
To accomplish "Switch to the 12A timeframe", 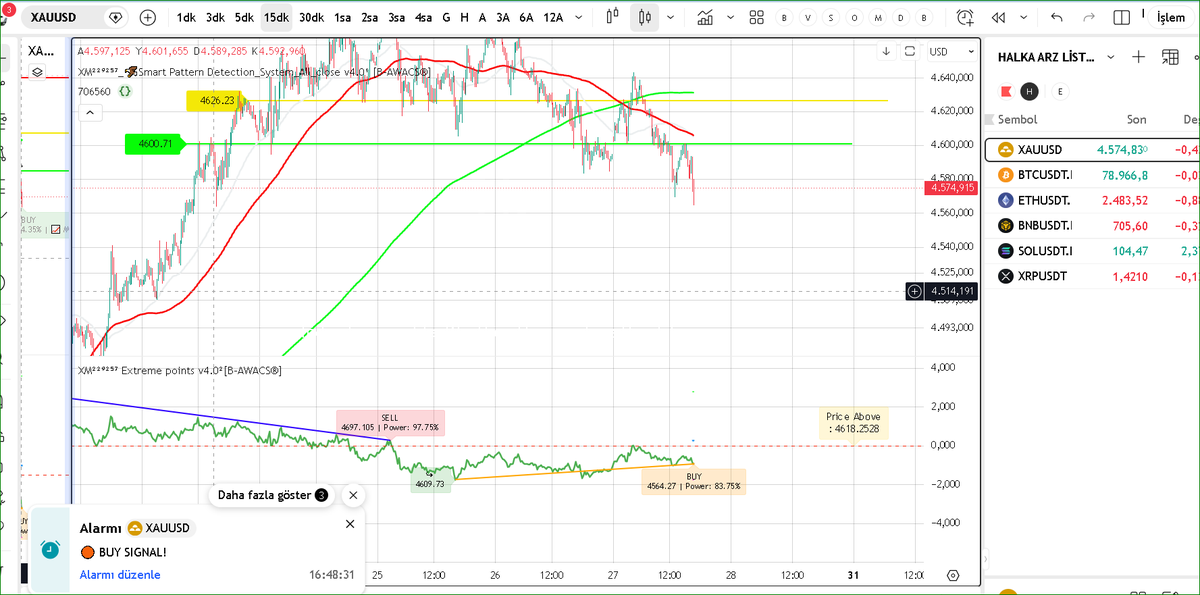I will (552, 17).
